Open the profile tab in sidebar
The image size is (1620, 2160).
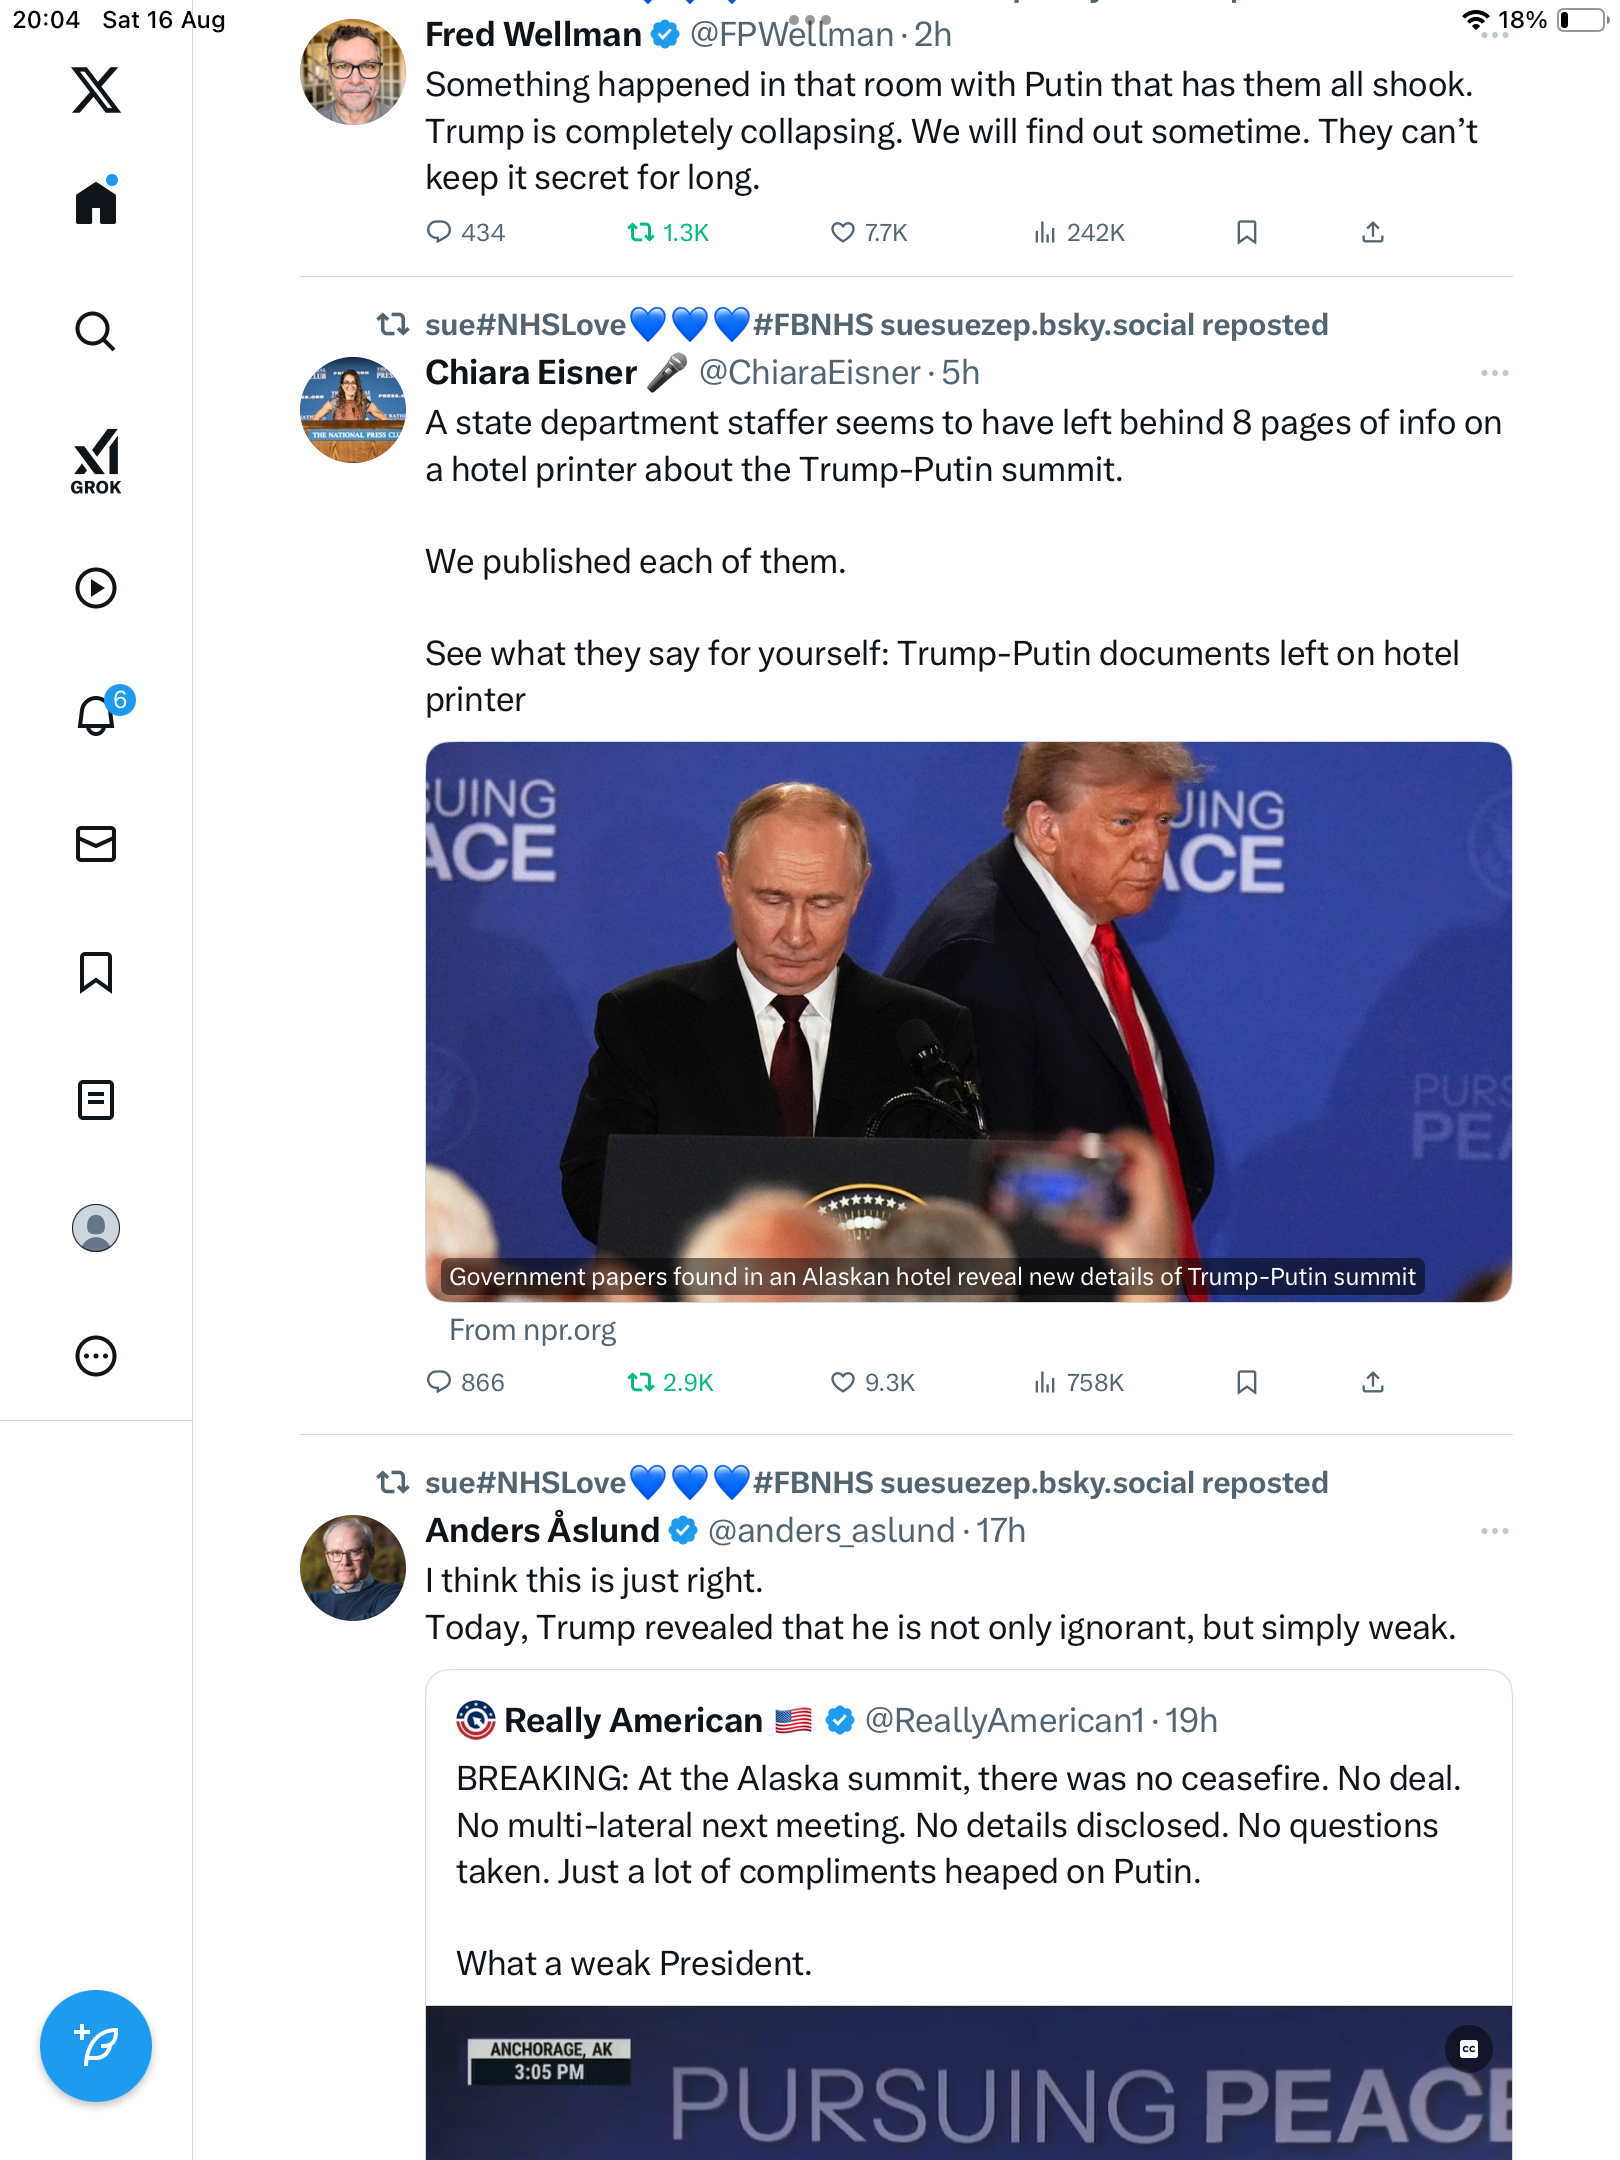[96, 1228]
